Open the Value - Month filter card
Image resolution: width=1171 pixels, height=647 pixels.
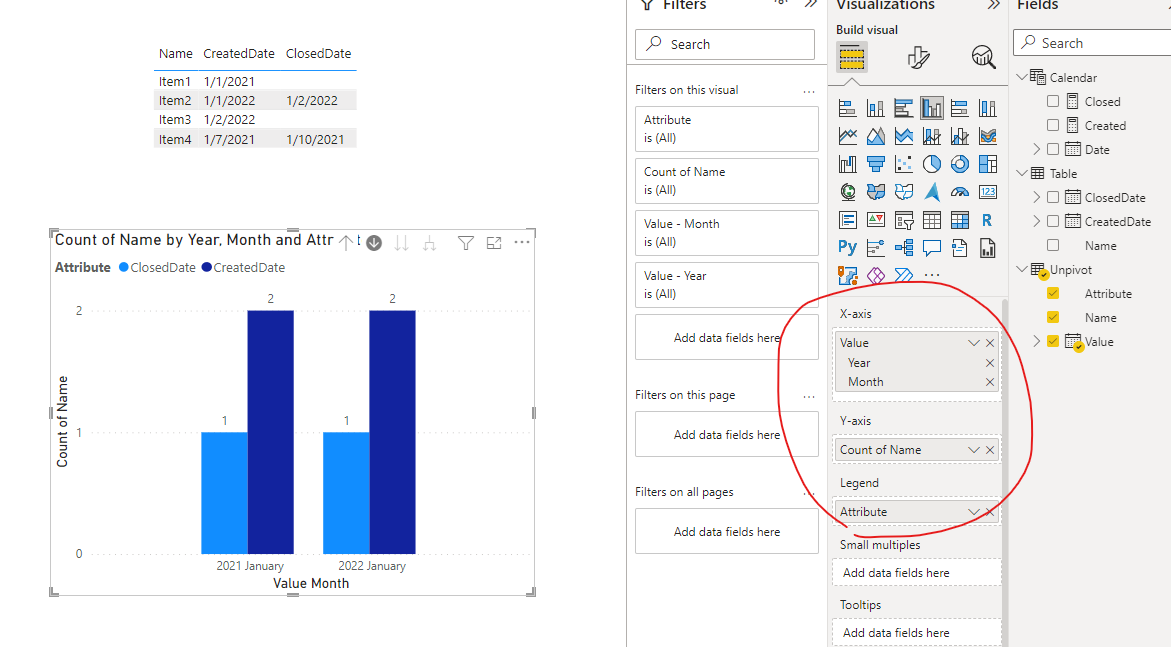(727, 232)
